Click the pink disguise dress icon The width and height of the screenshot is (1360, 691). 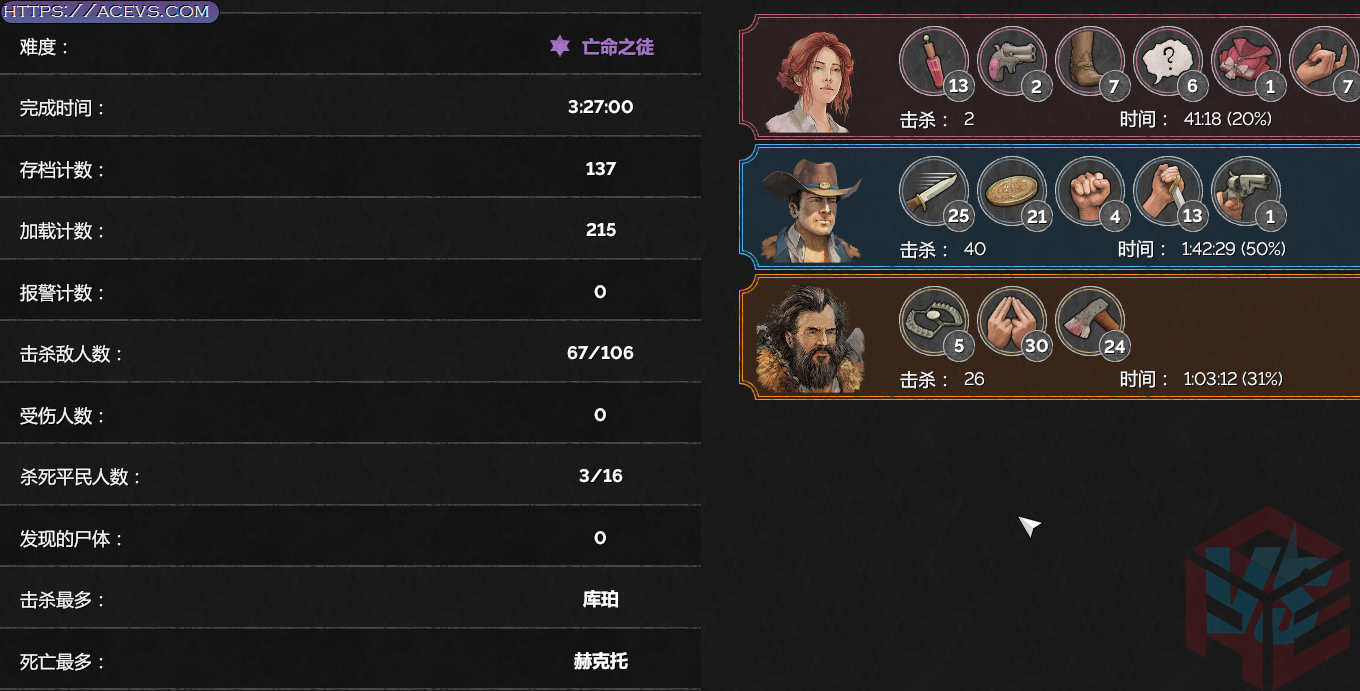click(1246, 62)
